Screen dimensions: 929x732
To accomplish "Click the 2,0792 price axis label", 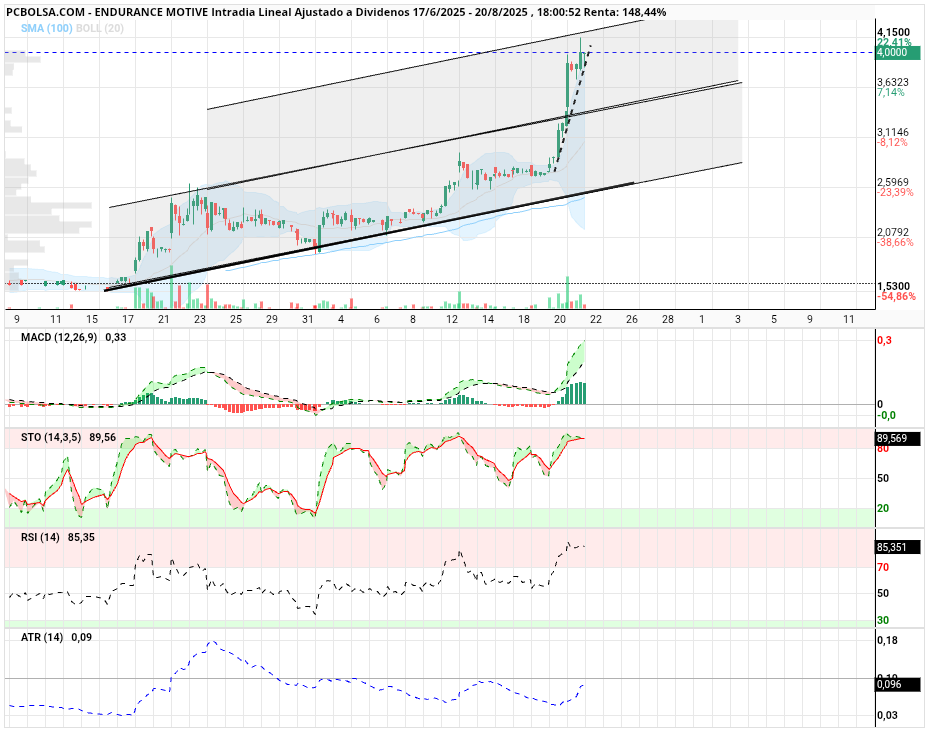I will point(893,232).
